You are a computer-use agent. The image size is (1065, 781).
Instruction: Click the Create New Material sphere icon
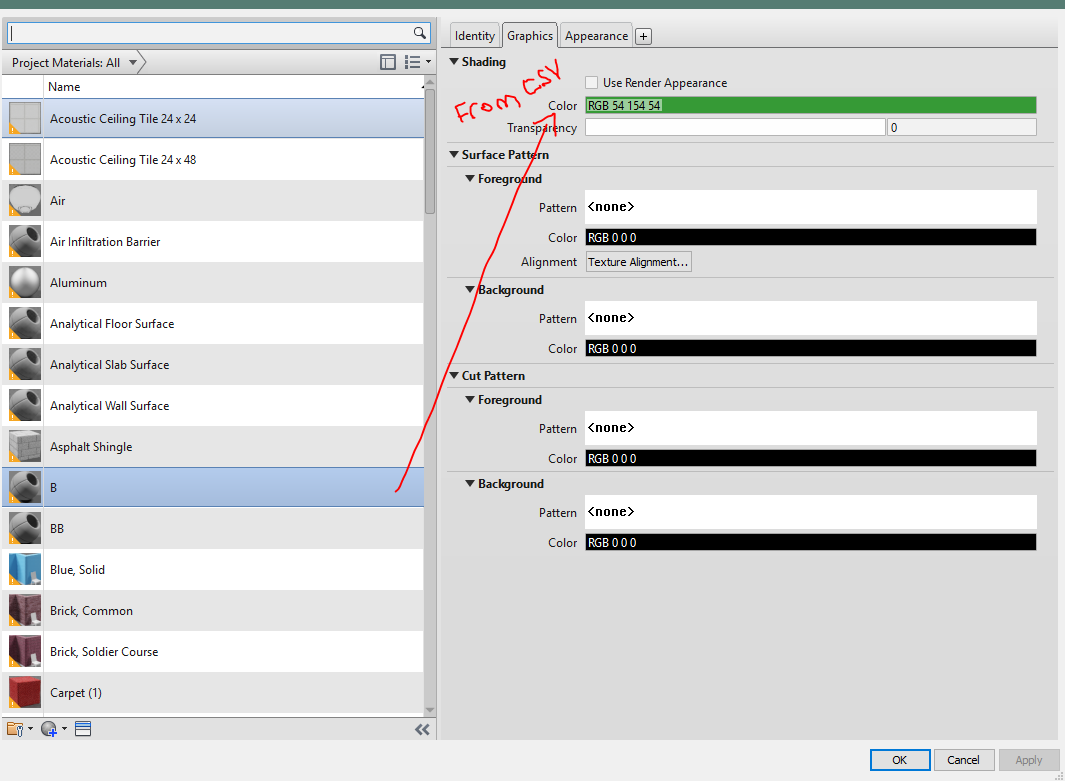point(49,729)
